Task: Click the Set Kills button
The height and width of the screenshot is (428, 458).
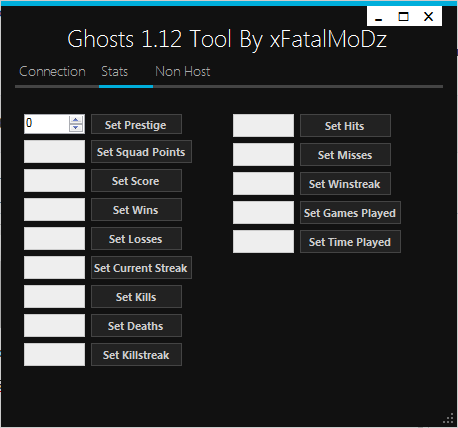Action: point(136,297)
